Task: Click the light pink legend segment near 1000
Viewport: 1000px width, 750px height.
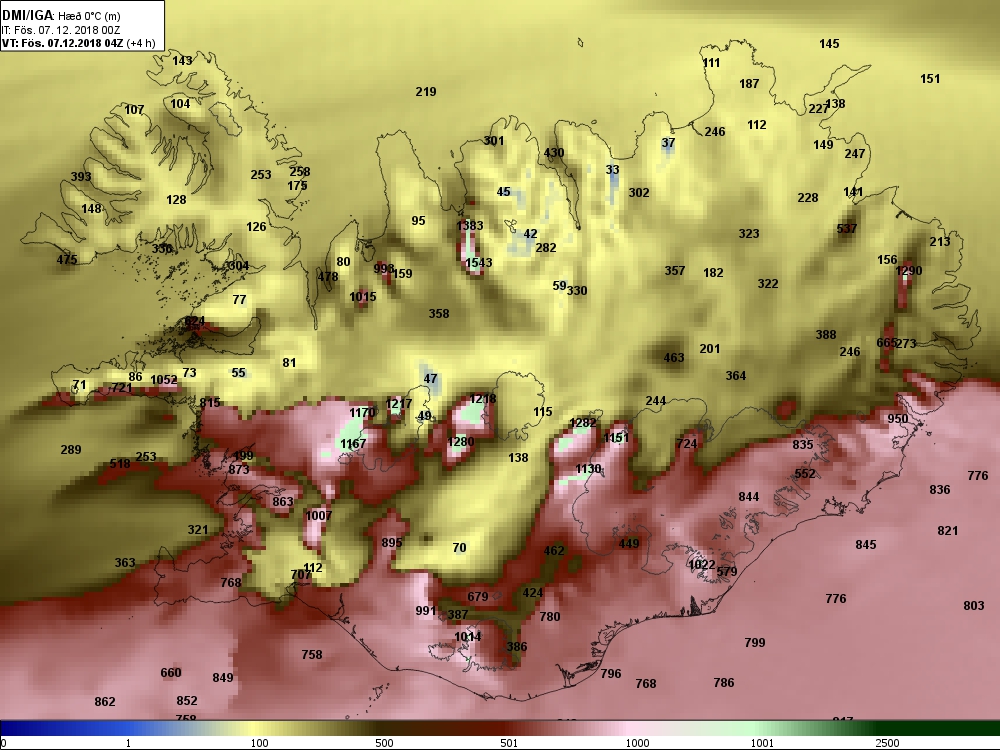Action: (x=631, y=728)
